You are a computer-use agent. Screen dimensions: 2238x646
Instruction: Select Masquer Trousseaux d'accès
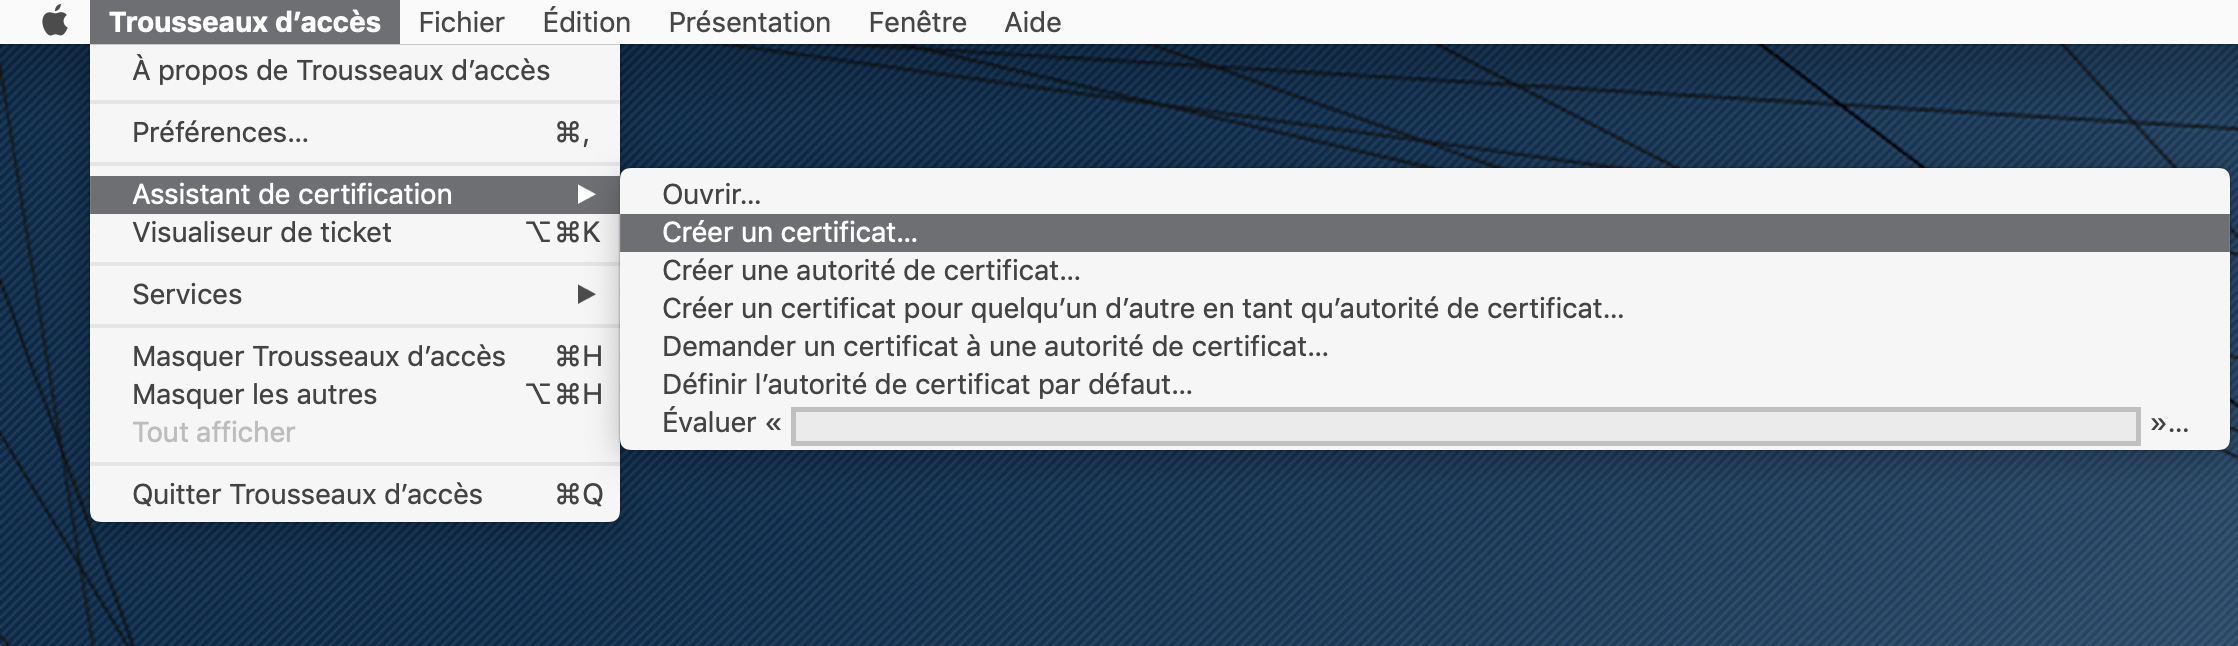click(x=355, y=356)
